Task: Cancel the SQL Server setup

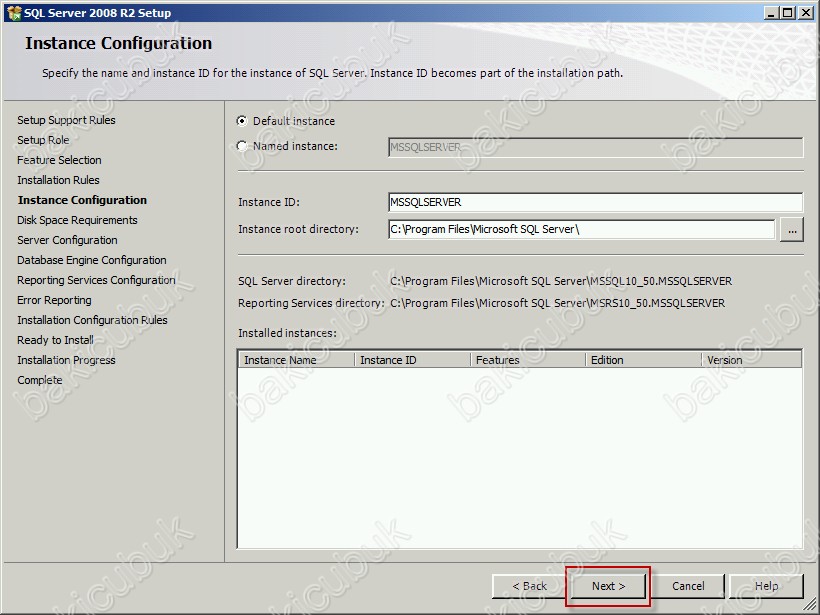Action: point(688,586)
